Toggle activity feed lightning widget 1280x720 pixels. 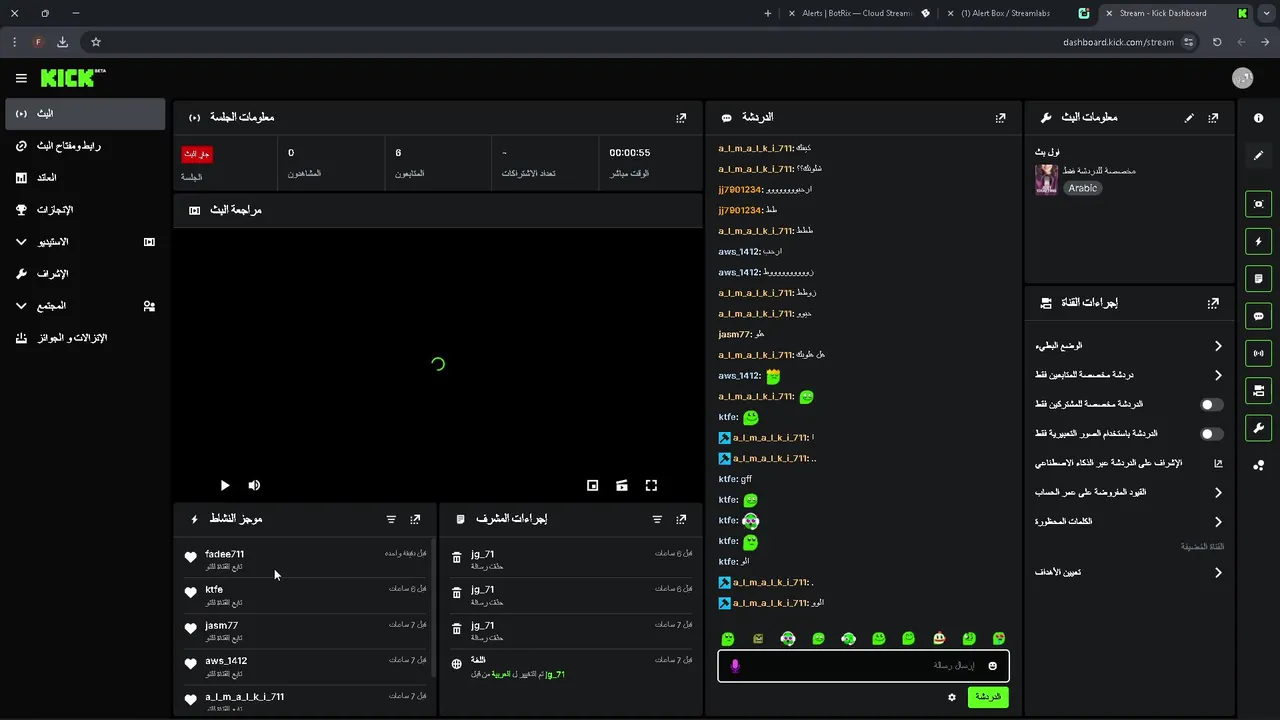(x=1258, y=241)
